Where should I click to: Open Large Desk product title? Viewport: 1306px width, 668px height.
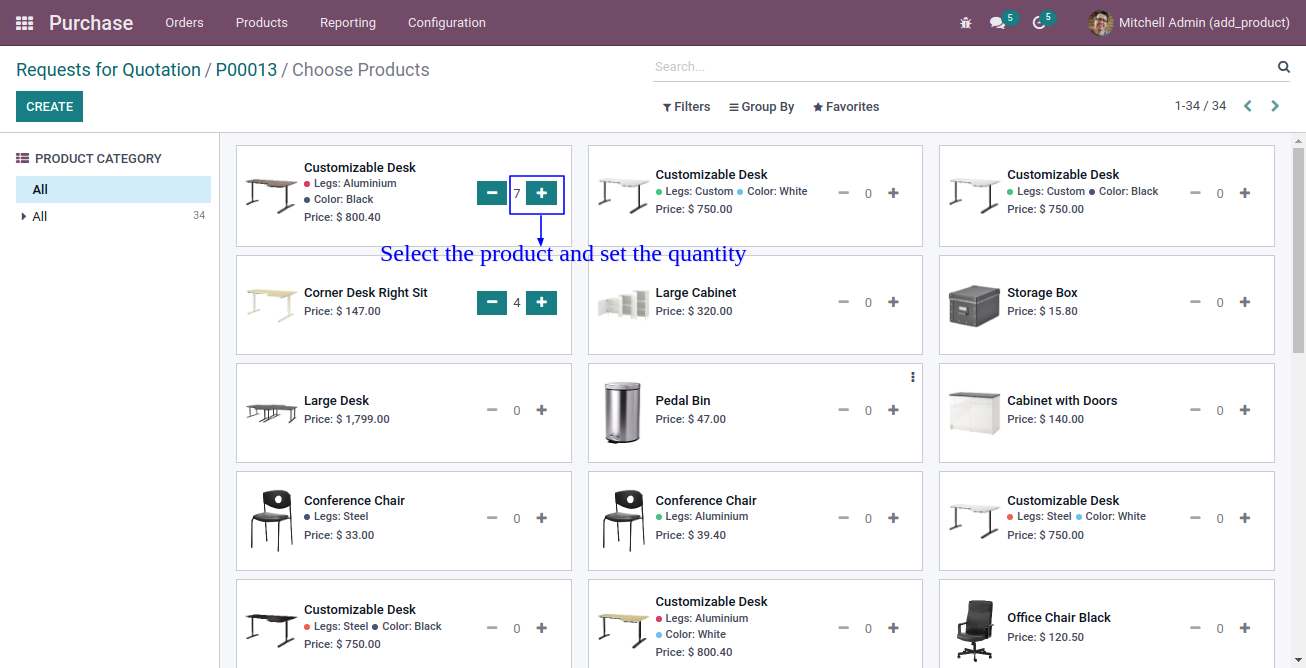(x=337, y=401)
